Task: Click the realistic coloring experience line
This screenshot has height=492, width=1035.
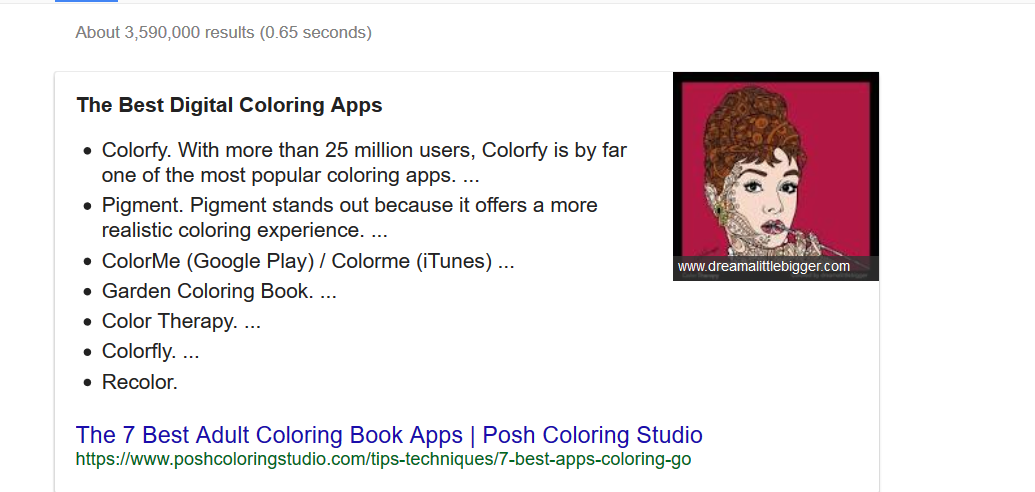Action: 244,230
